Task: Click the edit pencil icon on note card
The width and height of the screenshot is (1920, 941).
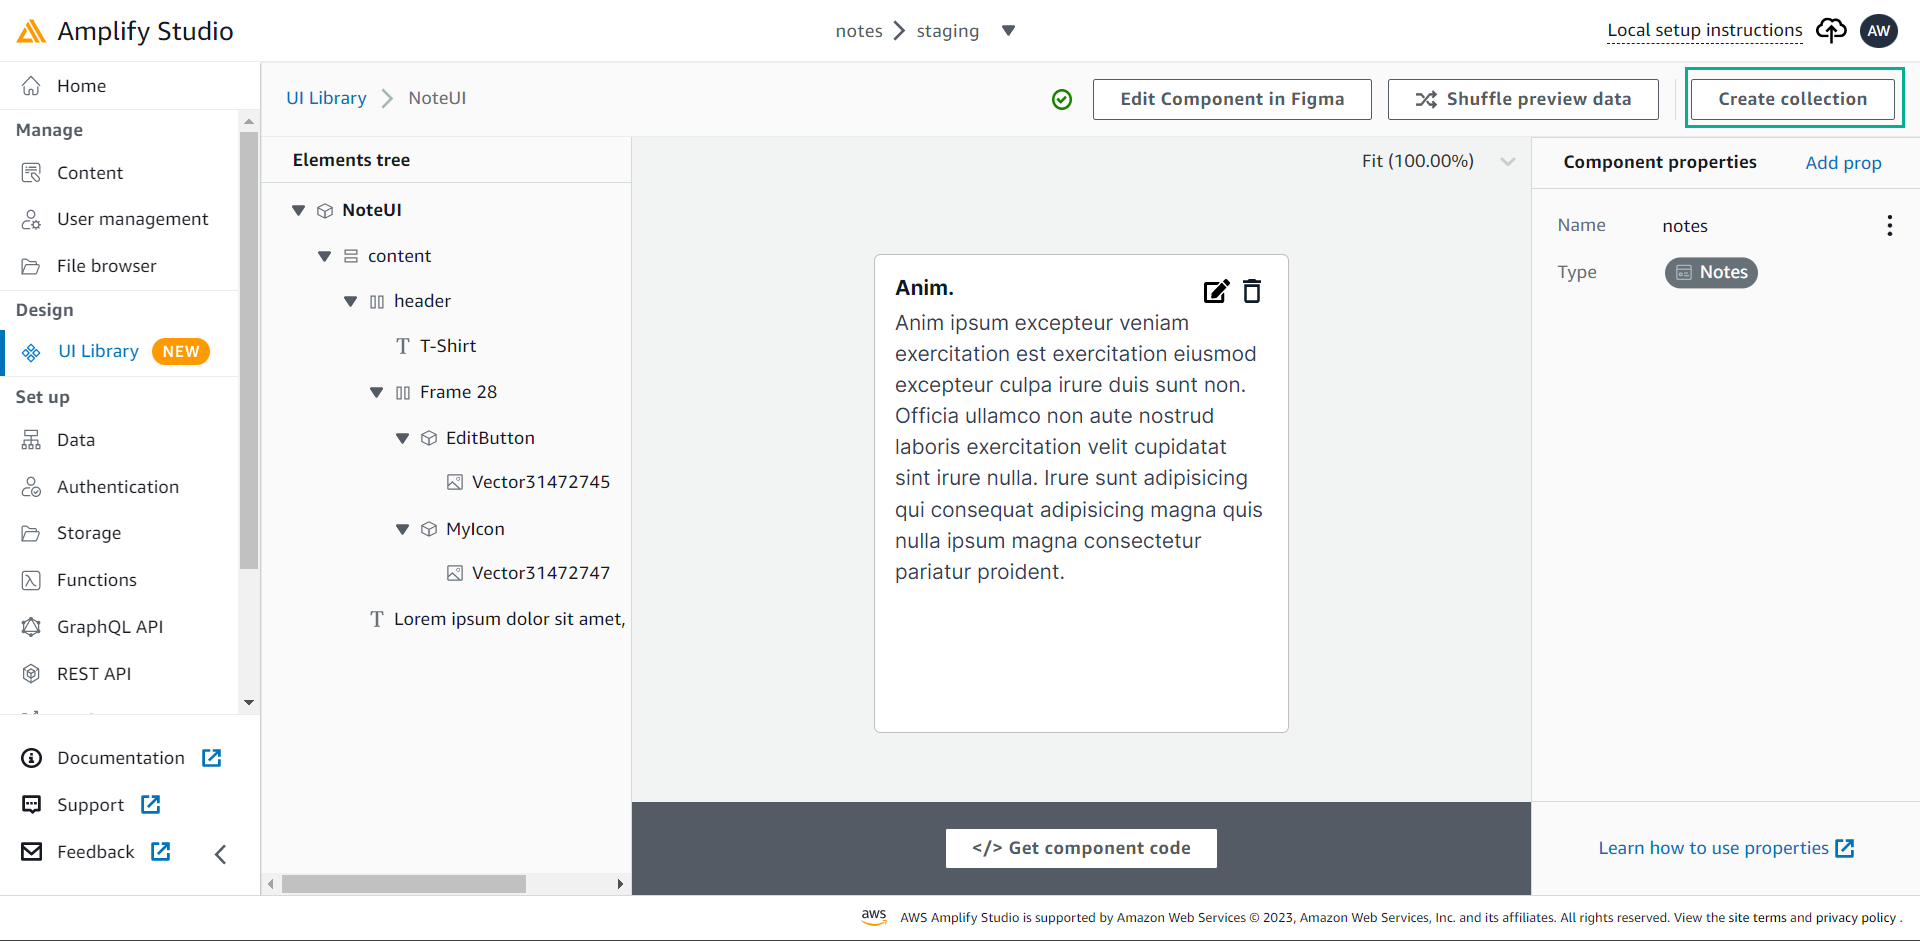Action: [1216, 291]
